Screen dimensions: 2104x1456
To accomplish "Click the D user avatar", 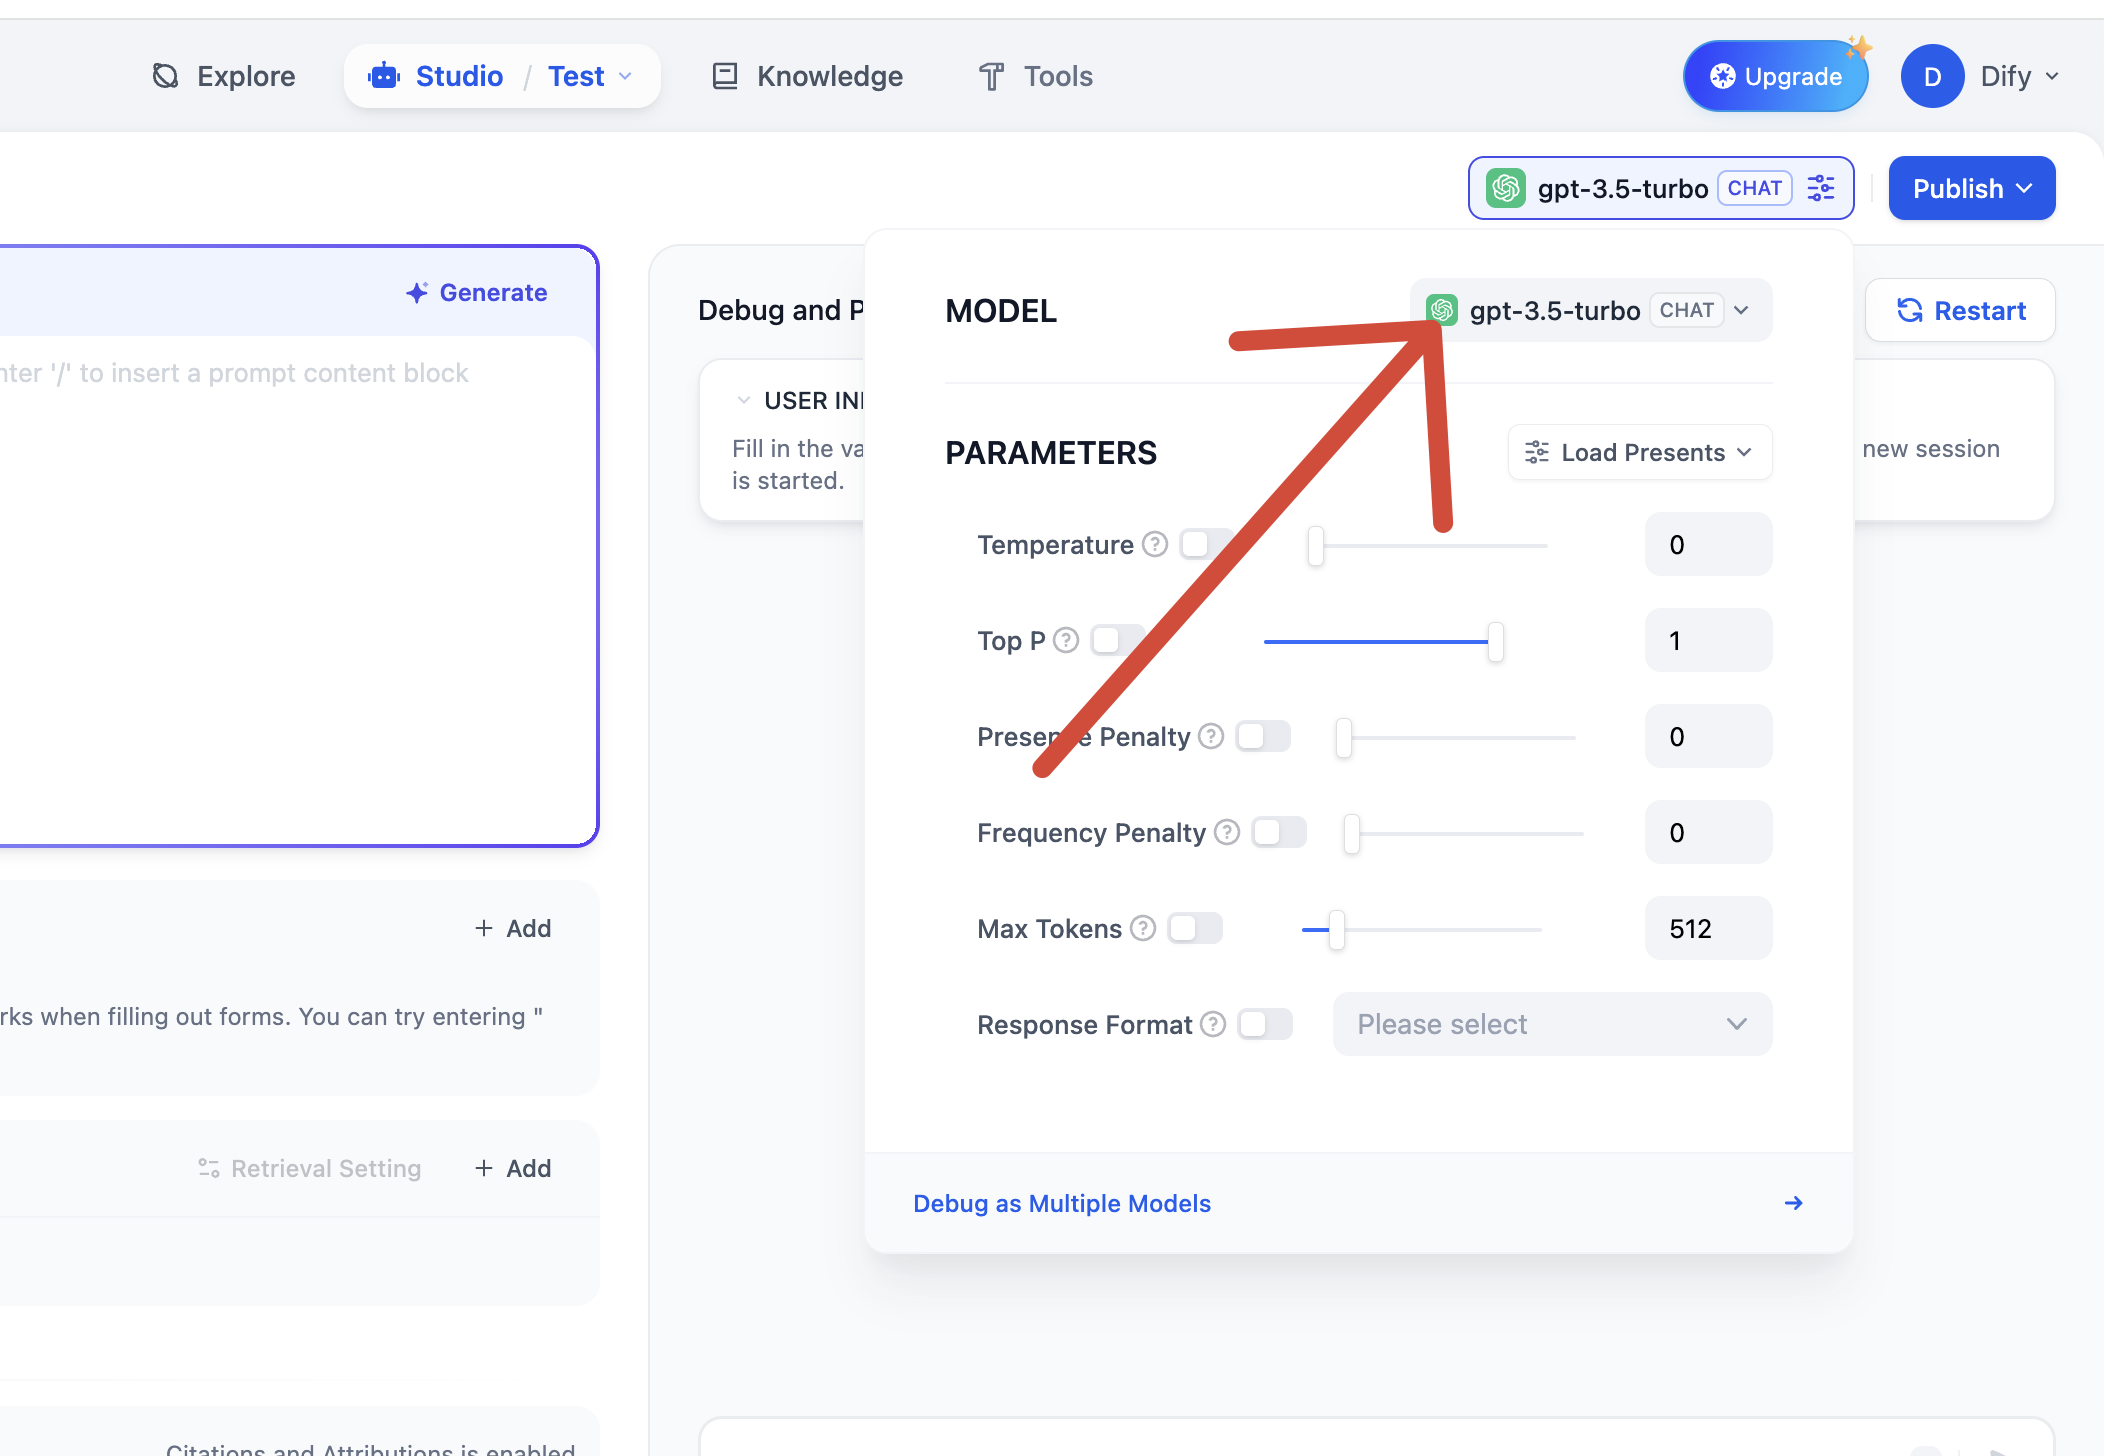I will 1932,76.
